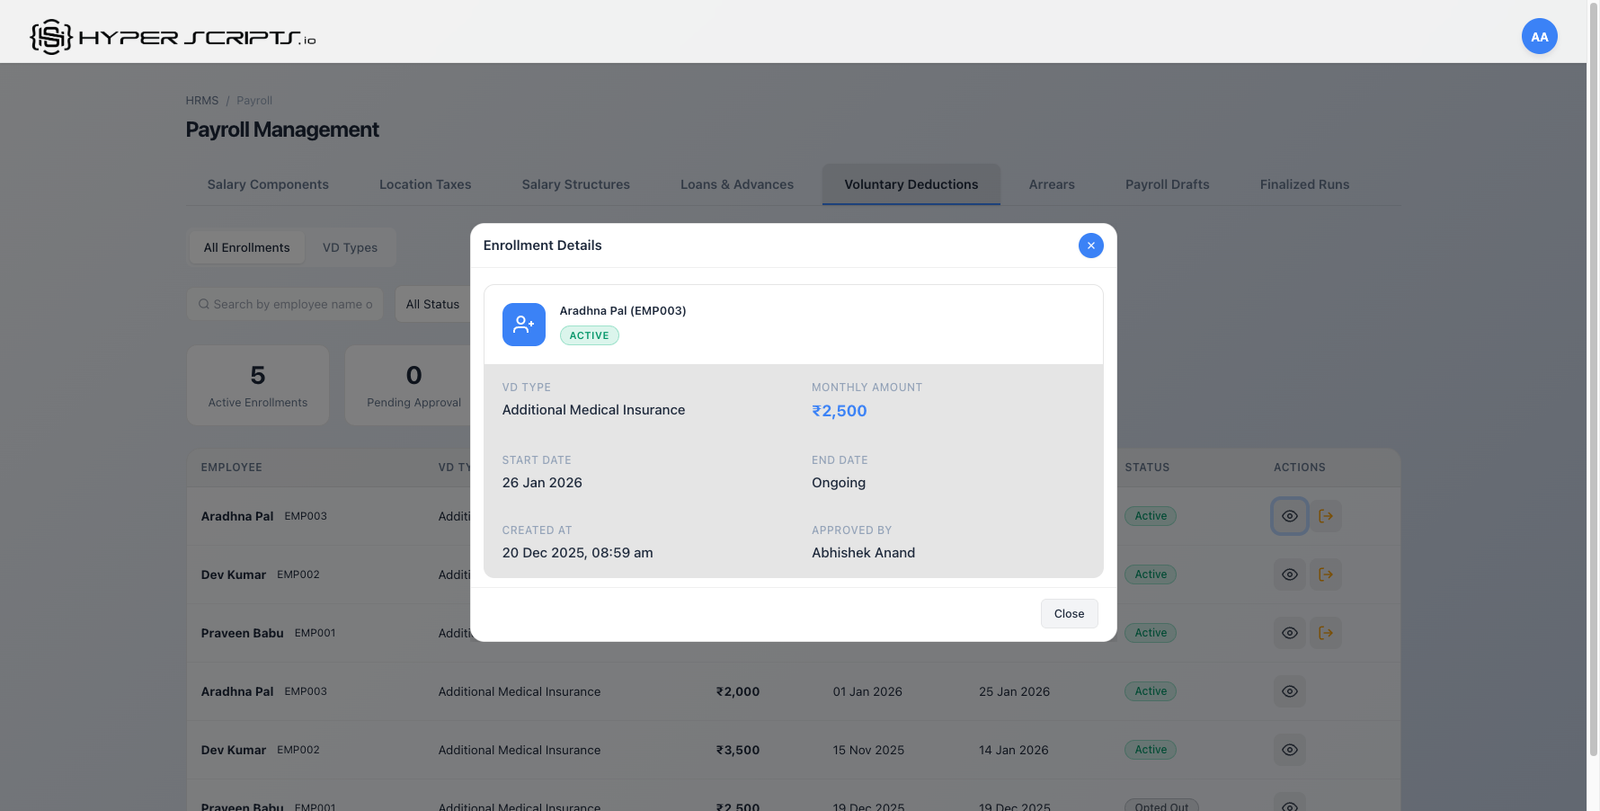Click the search magnifier icon
Viewport: 1600px width, 811px height.
click(204, 304)
